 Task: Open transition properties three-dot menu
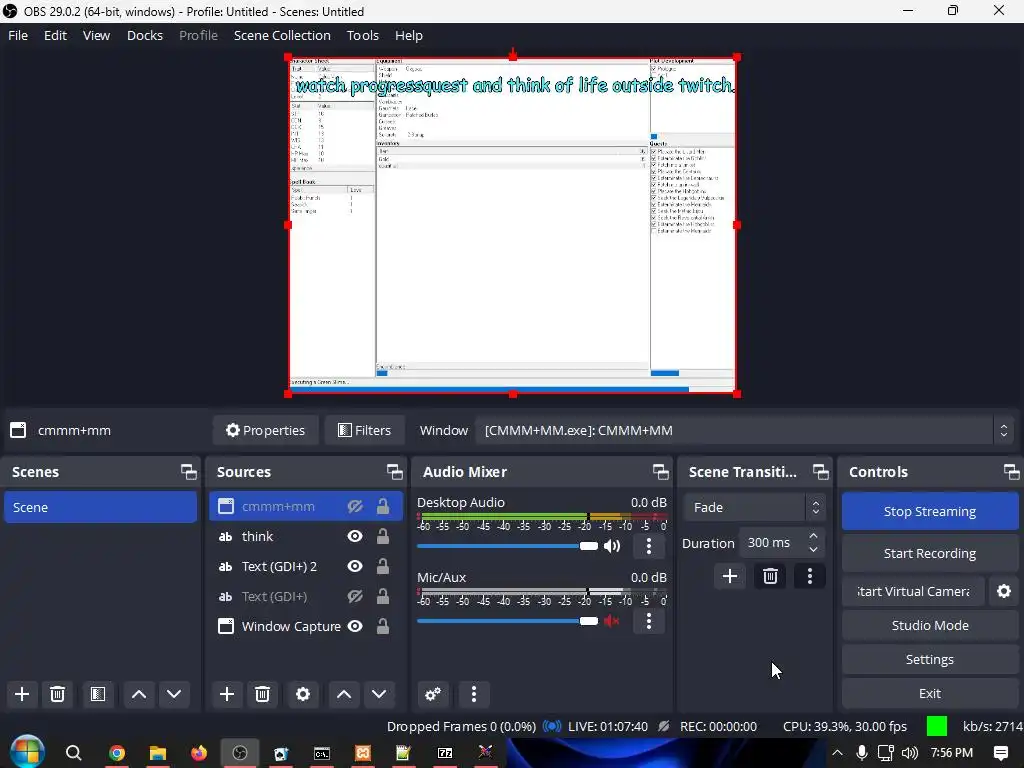810,576
